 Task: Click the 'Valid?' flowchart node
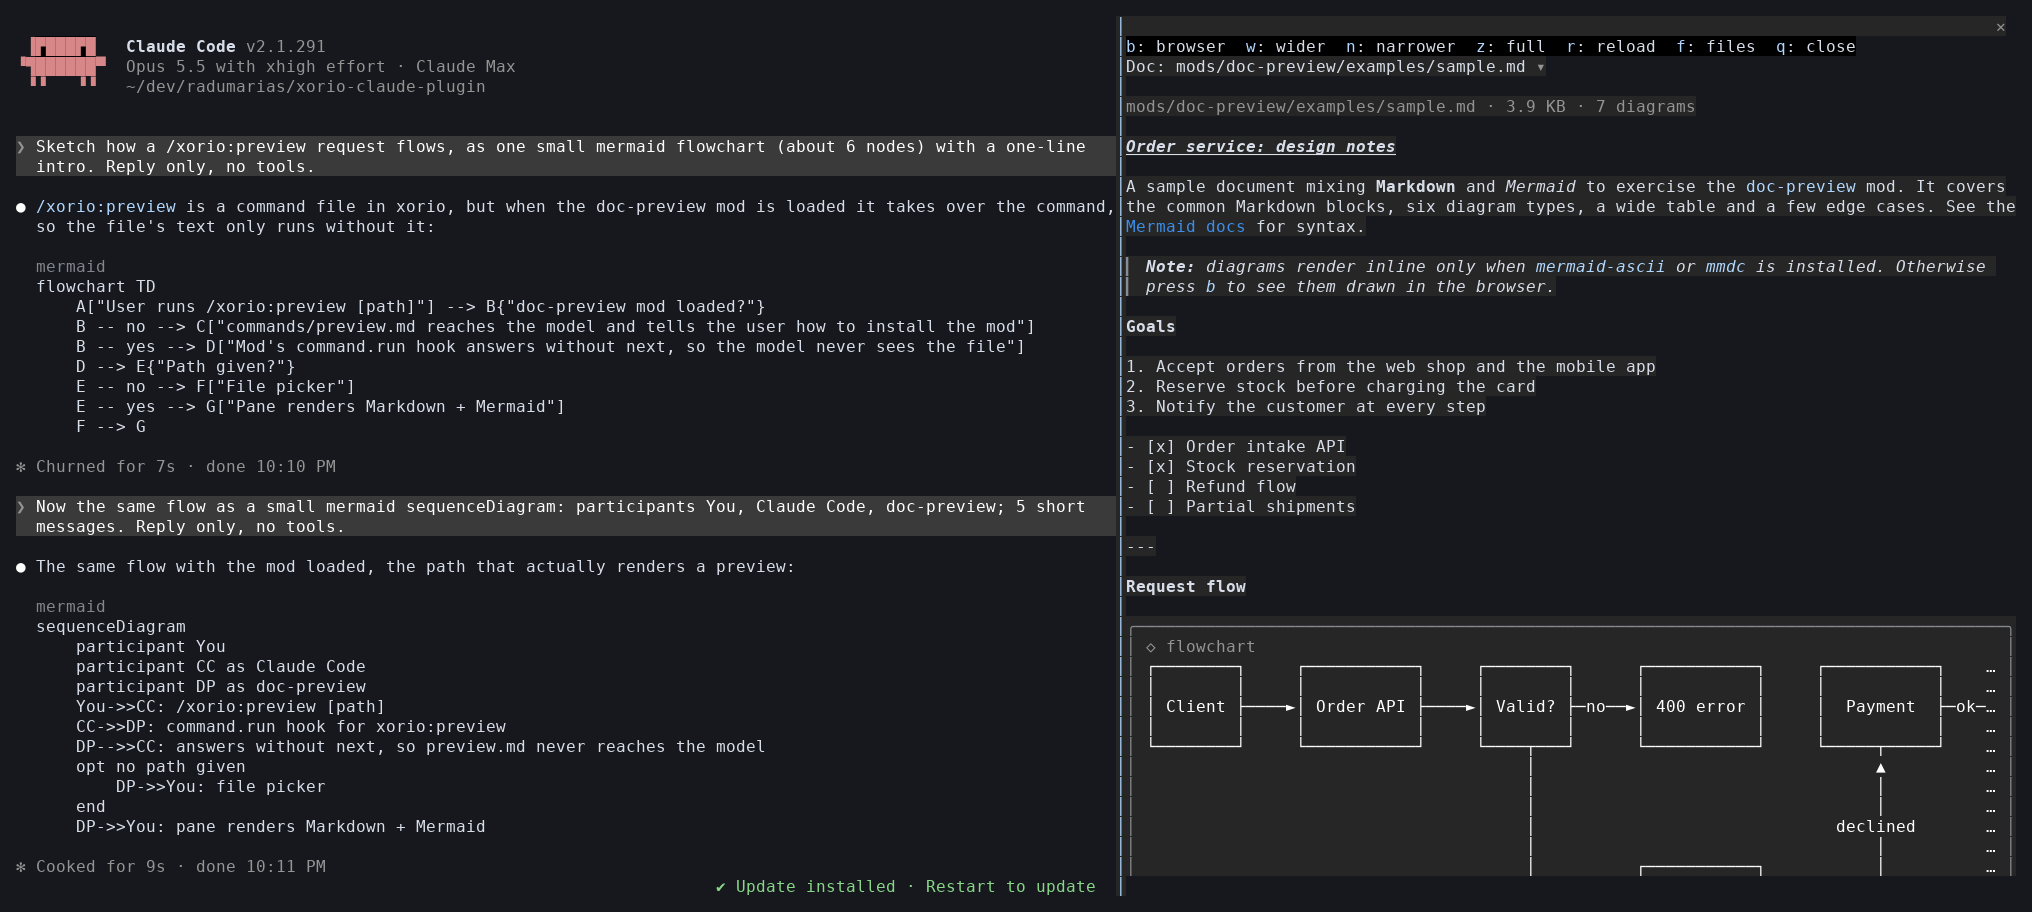point(1525,707)
